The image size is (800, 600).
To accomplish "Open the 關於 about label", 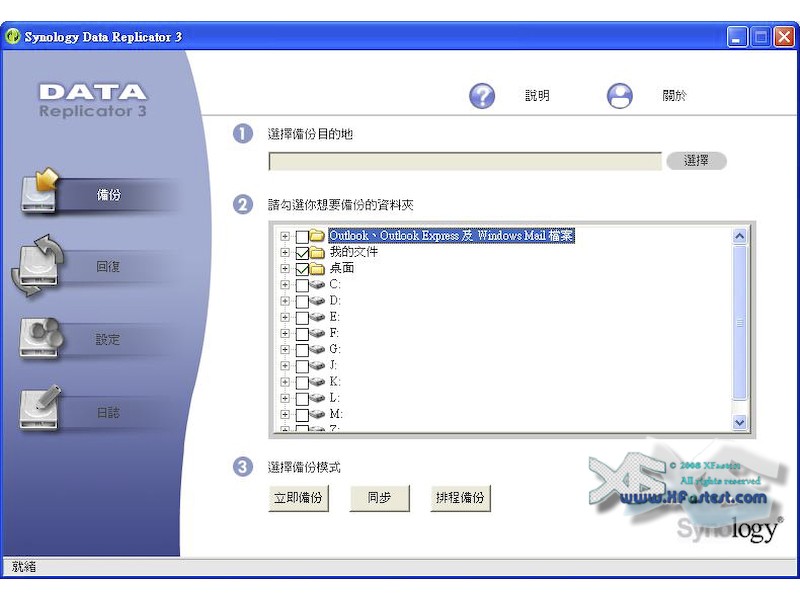I will click(674, 95).
